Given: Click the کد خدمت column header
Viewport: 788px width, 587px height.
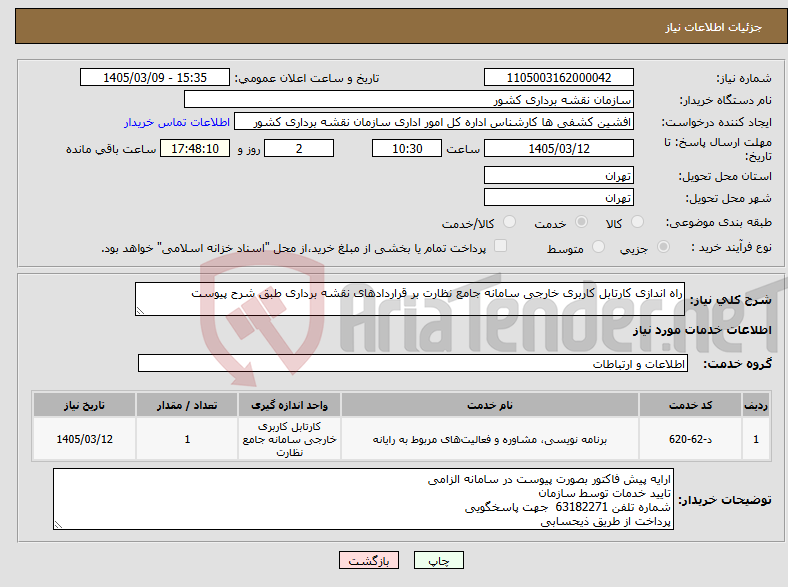Looking at the screenshot, I should [x=691, y=405].
